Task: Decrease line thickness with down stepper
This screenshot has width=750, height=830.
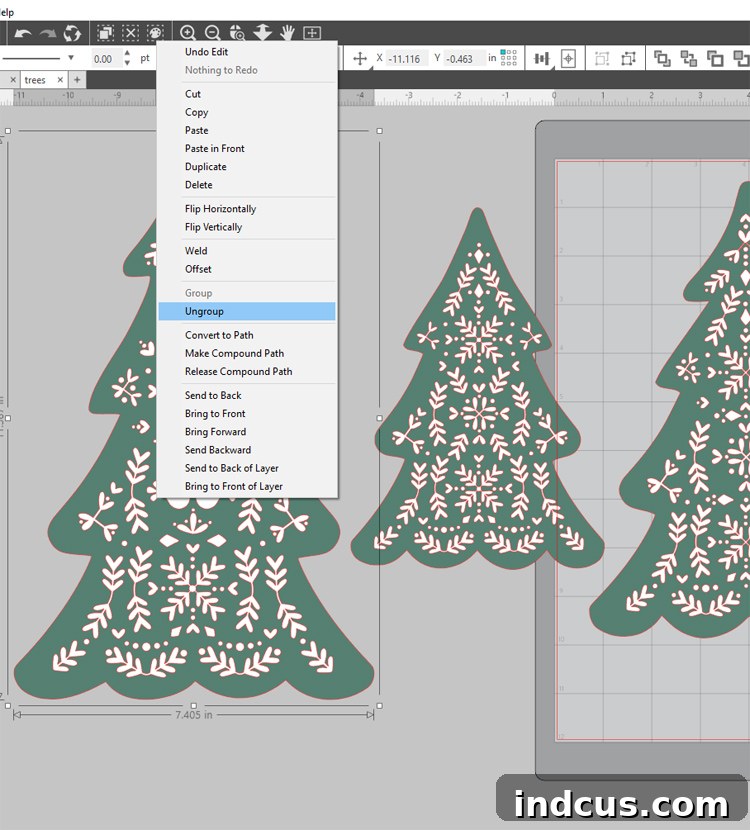Action: pos(127,63)
